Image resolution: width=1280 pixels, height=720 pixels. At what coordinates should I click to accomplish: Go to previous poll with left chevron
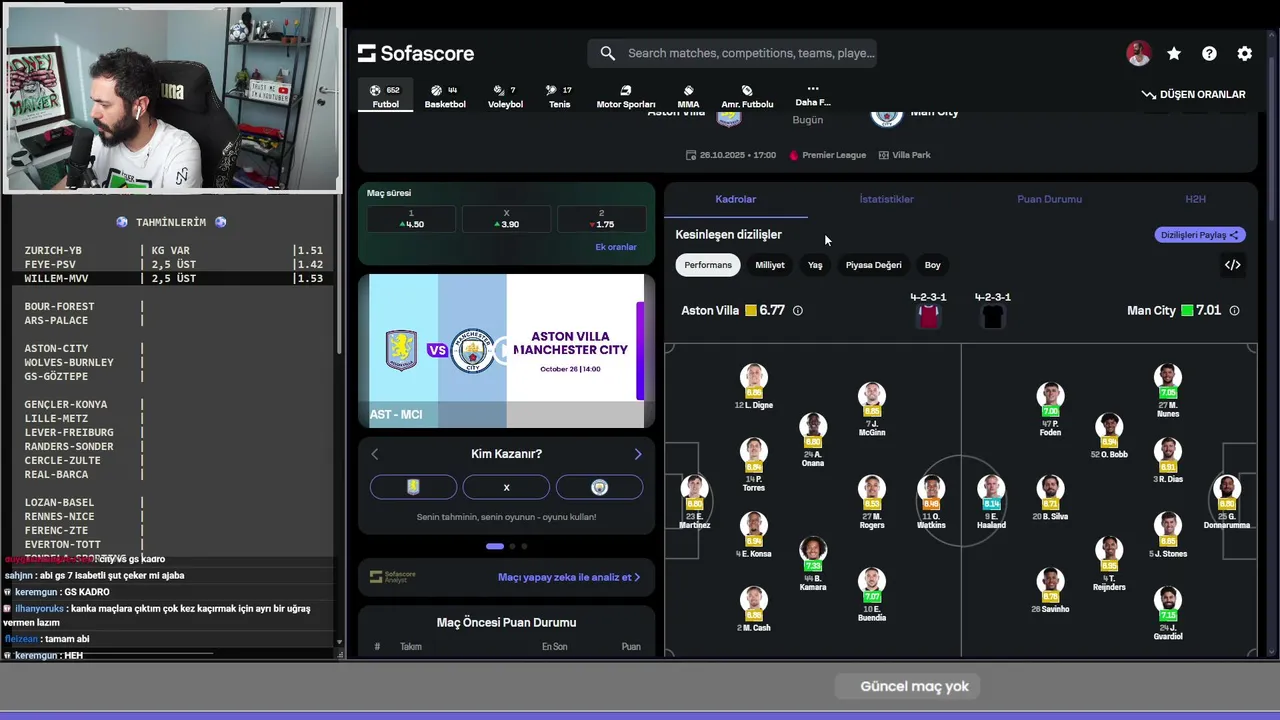pos(375,454)
